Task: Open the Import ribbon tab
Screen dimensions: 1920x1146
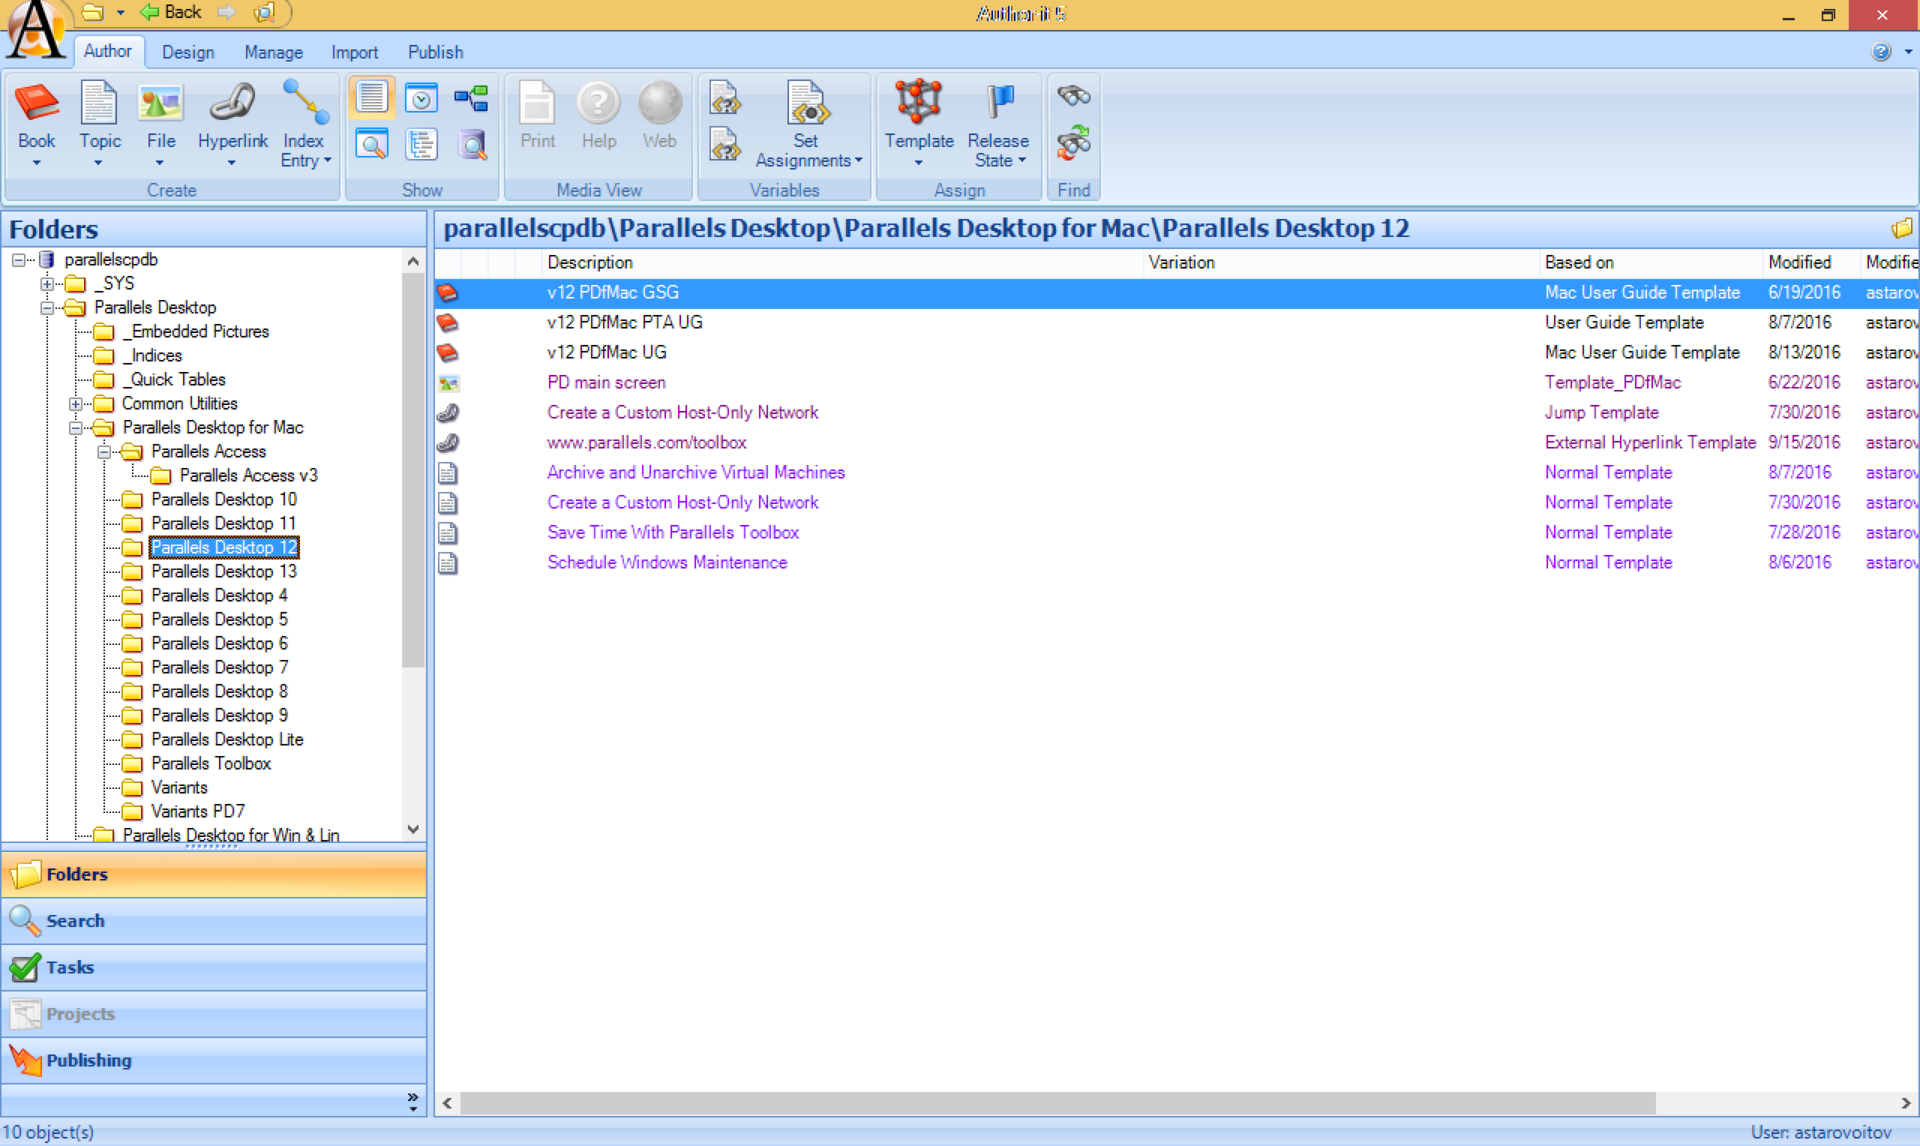Action: [354, 52]
